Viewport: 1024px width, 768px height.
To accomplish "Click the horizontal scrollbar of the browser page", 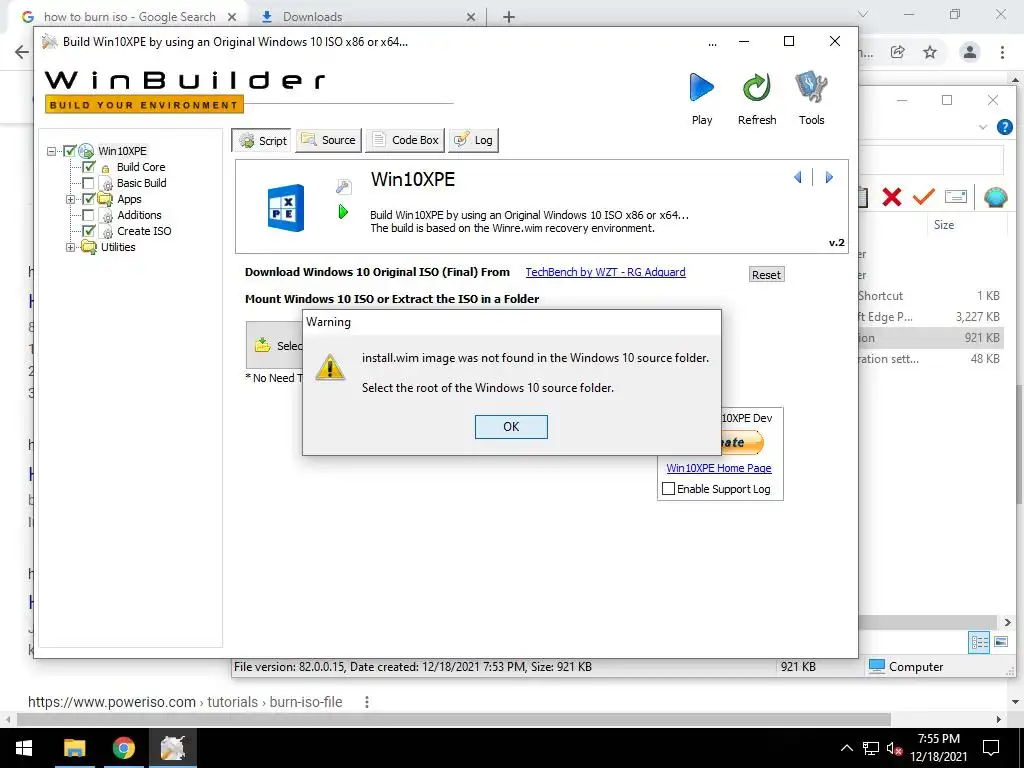I will [453, 720].
